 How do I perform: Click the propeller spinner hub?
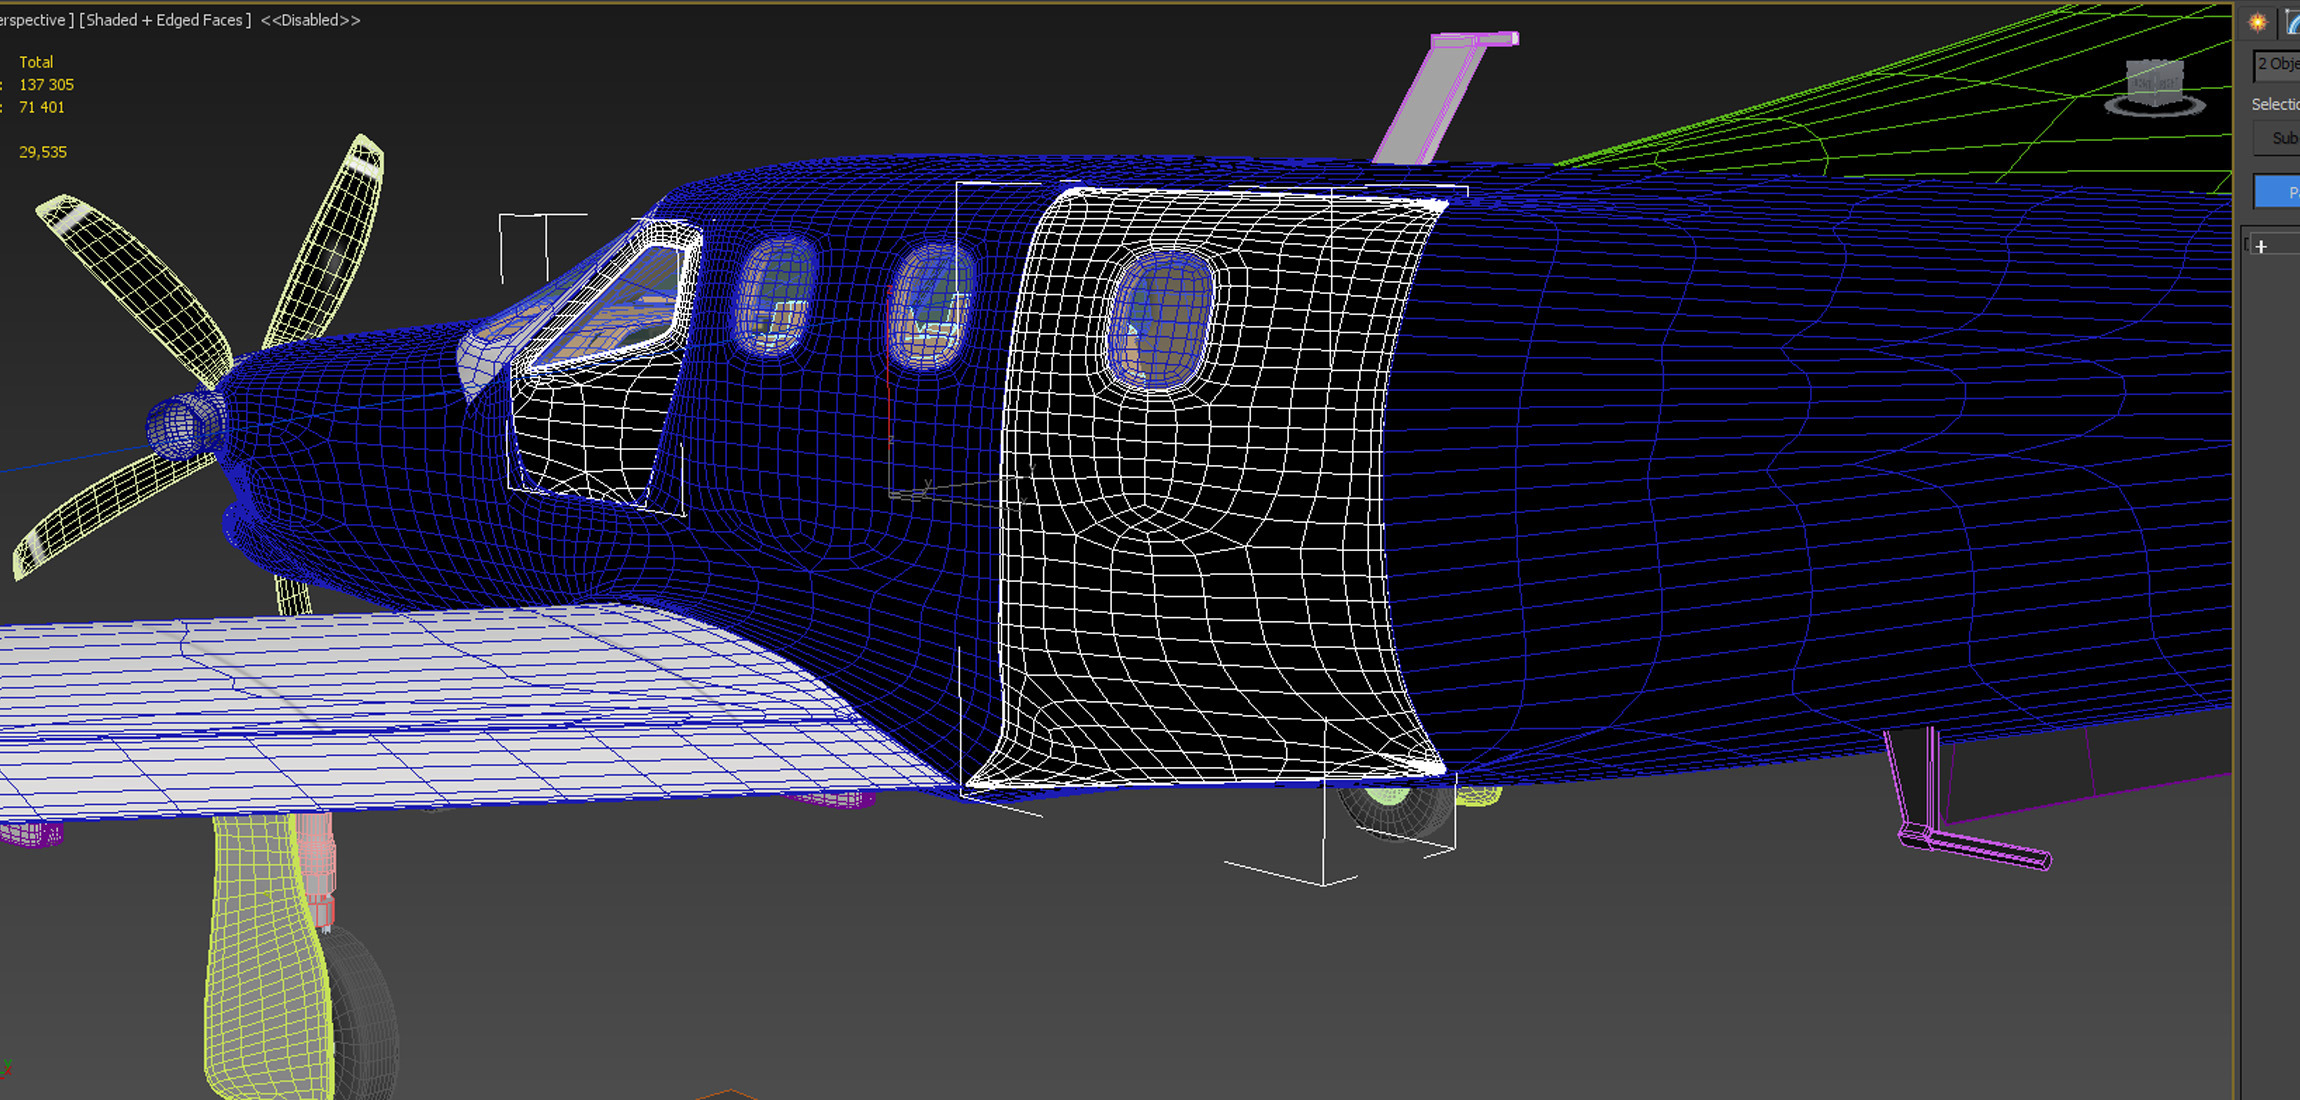[180, 424]
